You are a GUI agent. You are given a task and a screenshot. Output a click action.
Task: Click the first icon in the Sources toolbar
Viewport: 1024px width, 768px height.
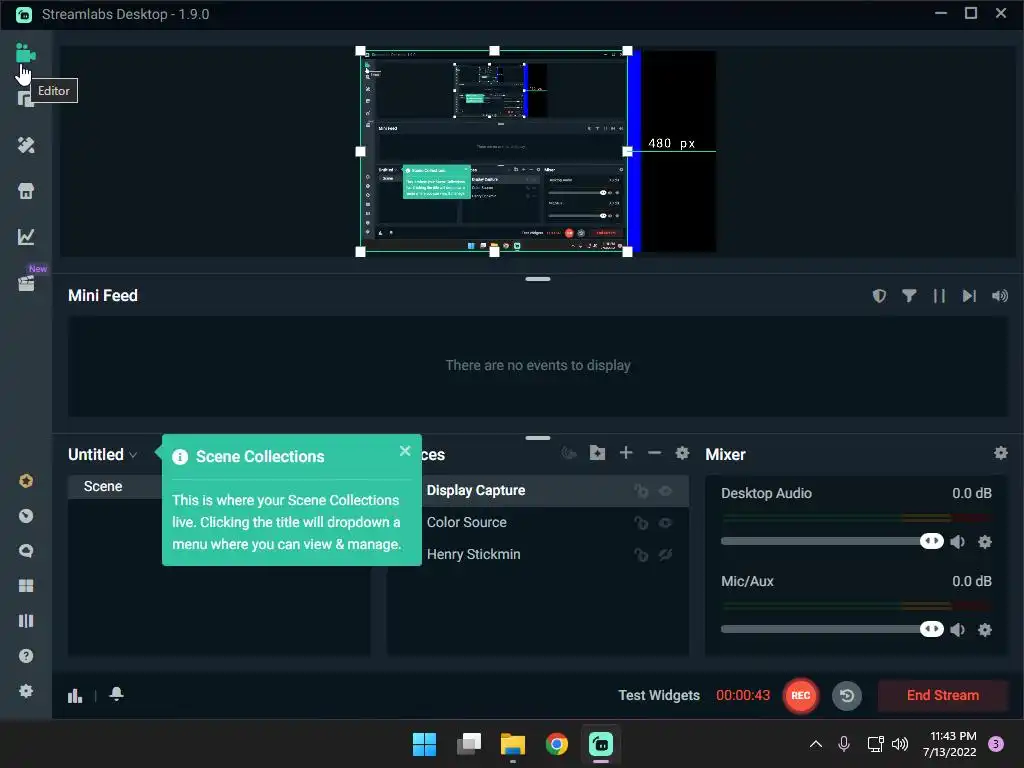coord(569,453)
